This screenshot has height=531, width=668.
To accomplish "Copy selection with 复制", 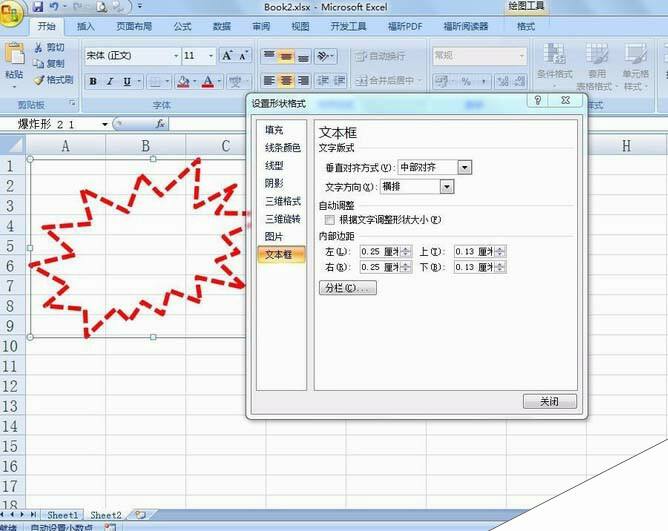I will (49, 63).
